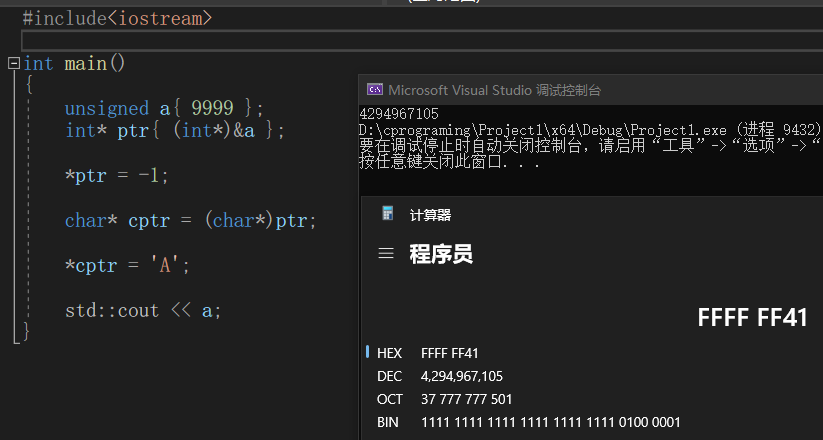Click the 程序员 mode heading in calculator

pos(441,254)
